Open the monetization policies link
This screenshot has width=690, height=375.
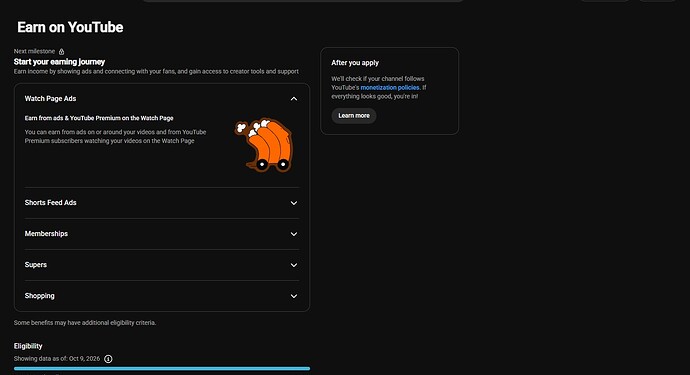(390, 88)
